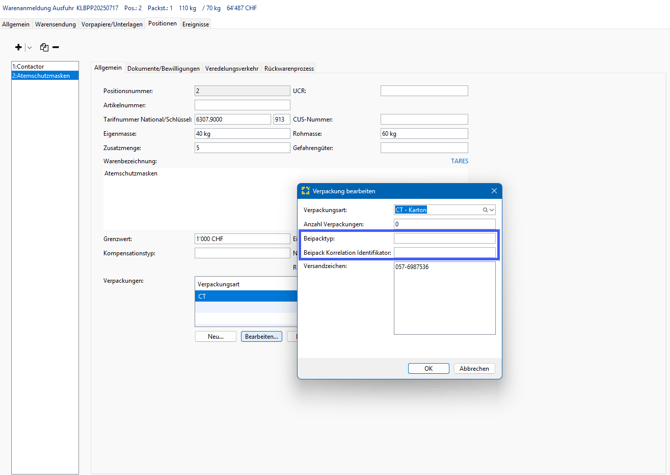Select position 2:Atemschutzmasken in the list
670x475 pixels.
pos(45,76)
